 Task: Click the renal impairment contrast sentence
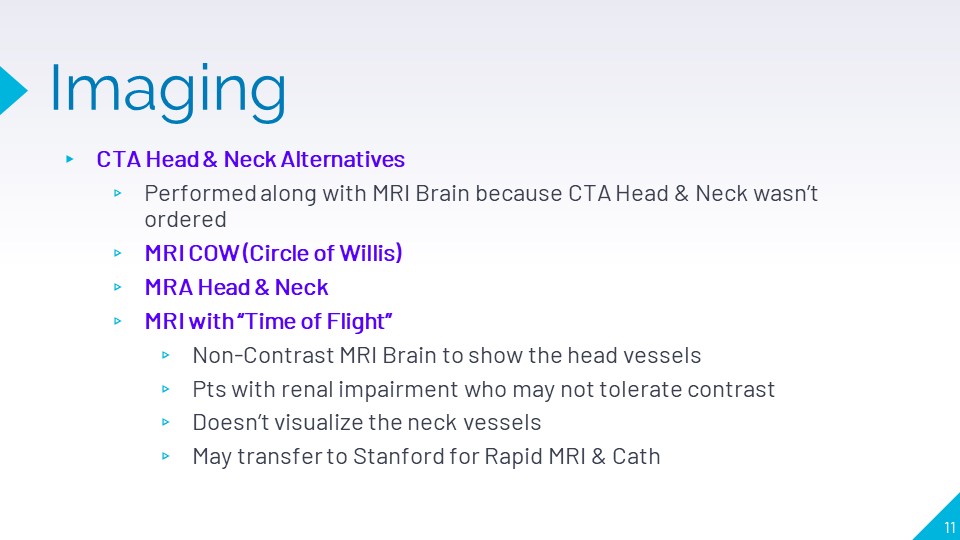[x=483, y=389]
